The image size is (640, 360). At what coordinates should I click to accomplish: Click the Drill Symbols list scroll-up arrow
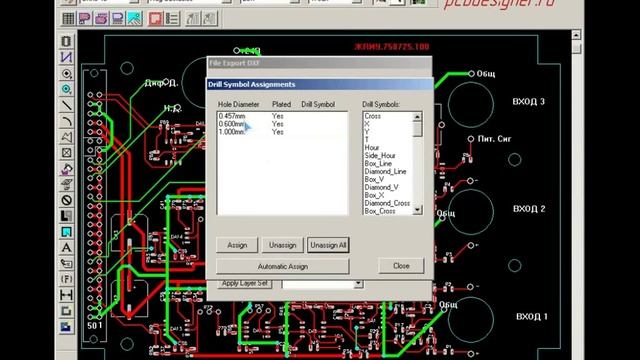[417, 117]
